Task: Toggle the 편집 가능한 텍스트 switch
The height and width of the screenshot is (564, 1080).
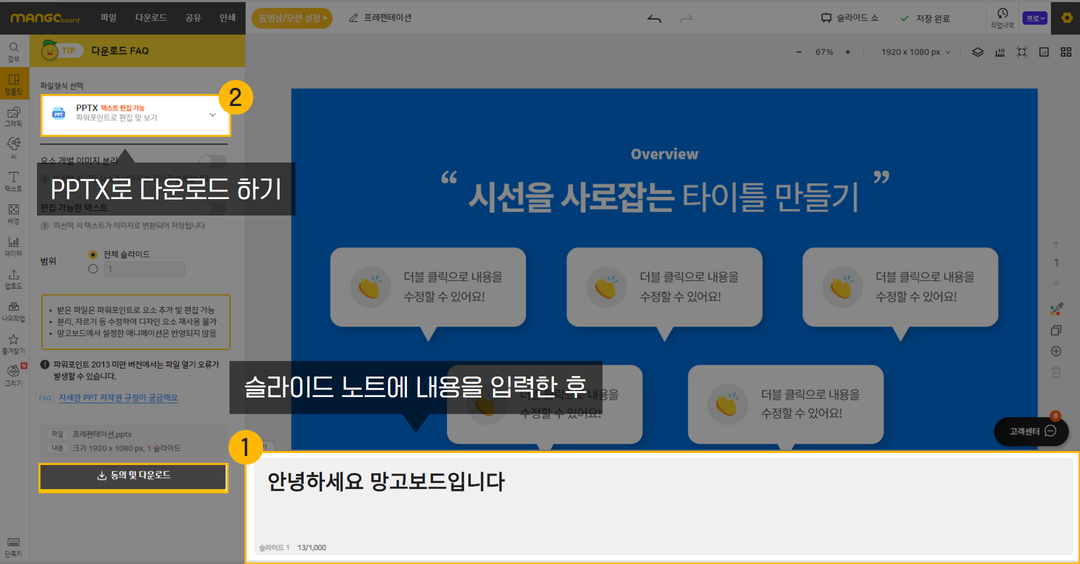Action: [212, 207]
